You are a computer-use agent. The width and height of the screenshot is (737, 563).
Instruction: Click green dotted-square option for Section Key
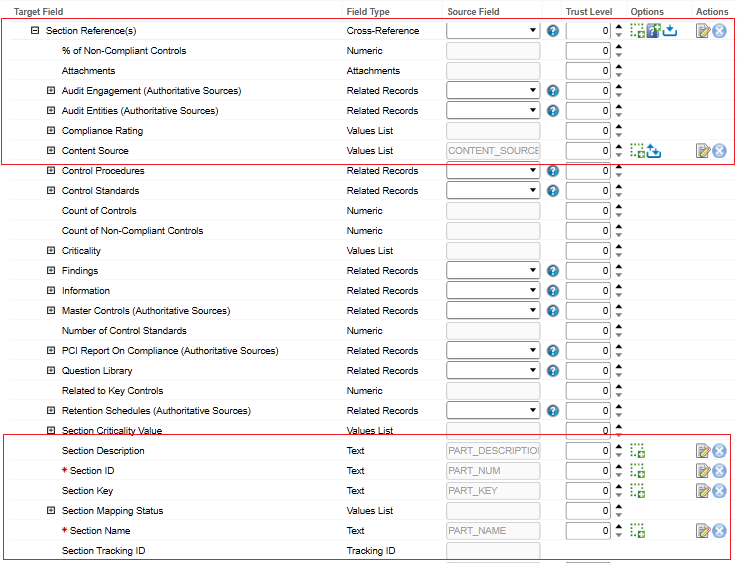pos(637,491)
